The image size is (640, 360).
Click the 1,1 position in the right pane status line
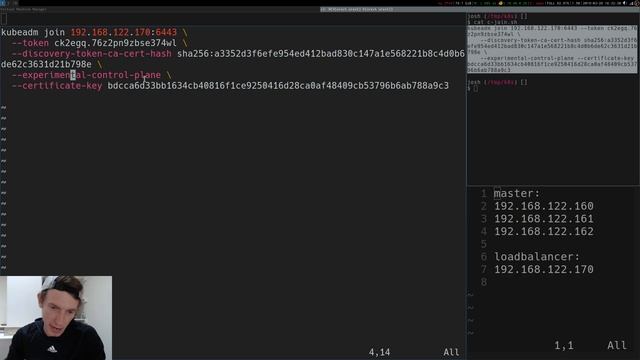564,345
